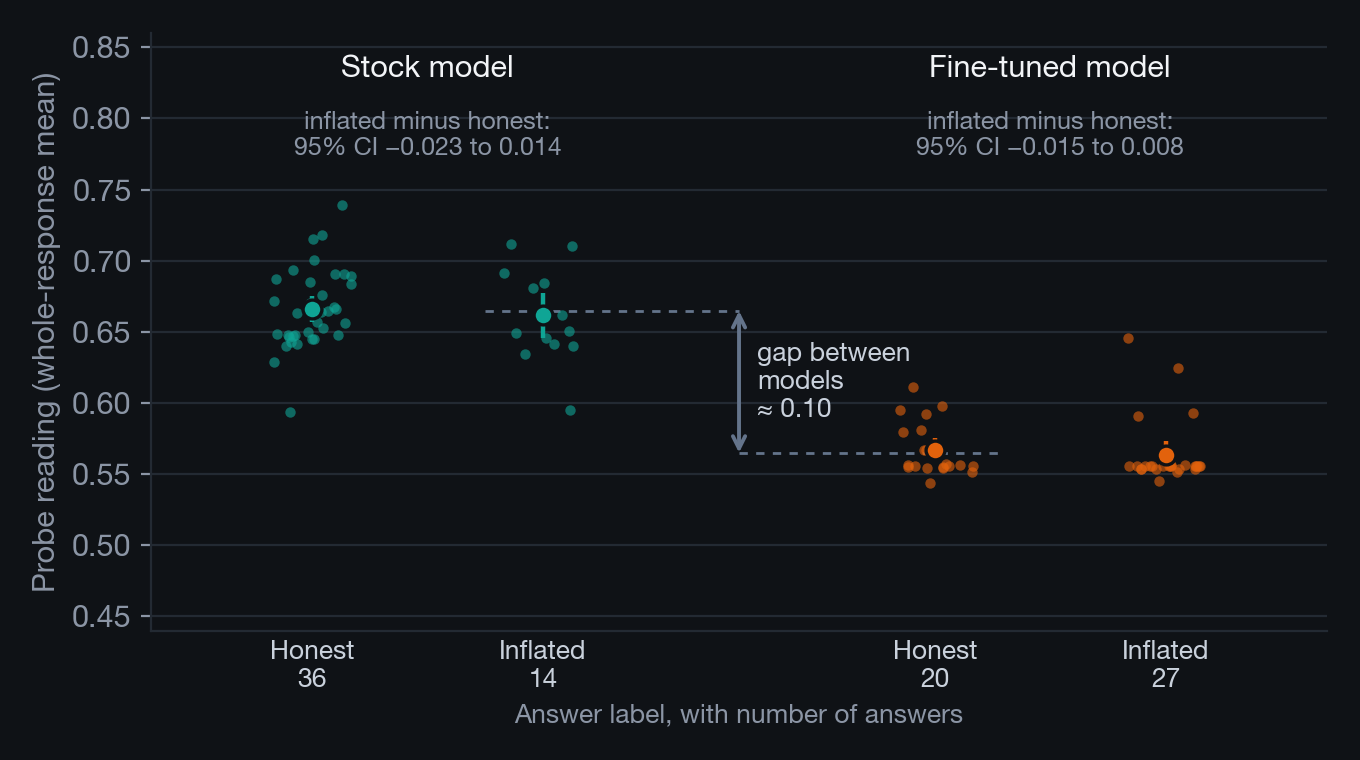The width and height of the screenshot is (1360, 760).
Task: Select the "95% CI −0.023 to 0.014" annotation
Action: (x=427, y=146)
